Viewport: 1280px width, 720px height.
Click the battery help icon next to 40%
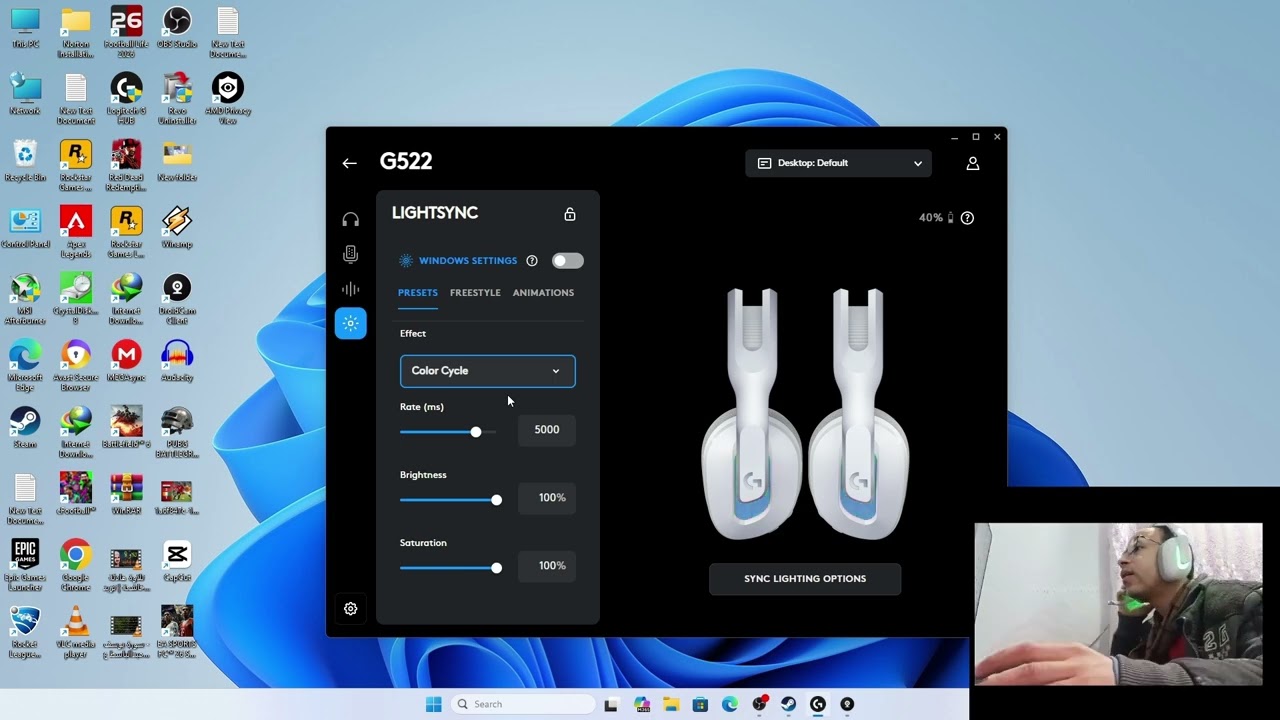click(x=967, y=218)
